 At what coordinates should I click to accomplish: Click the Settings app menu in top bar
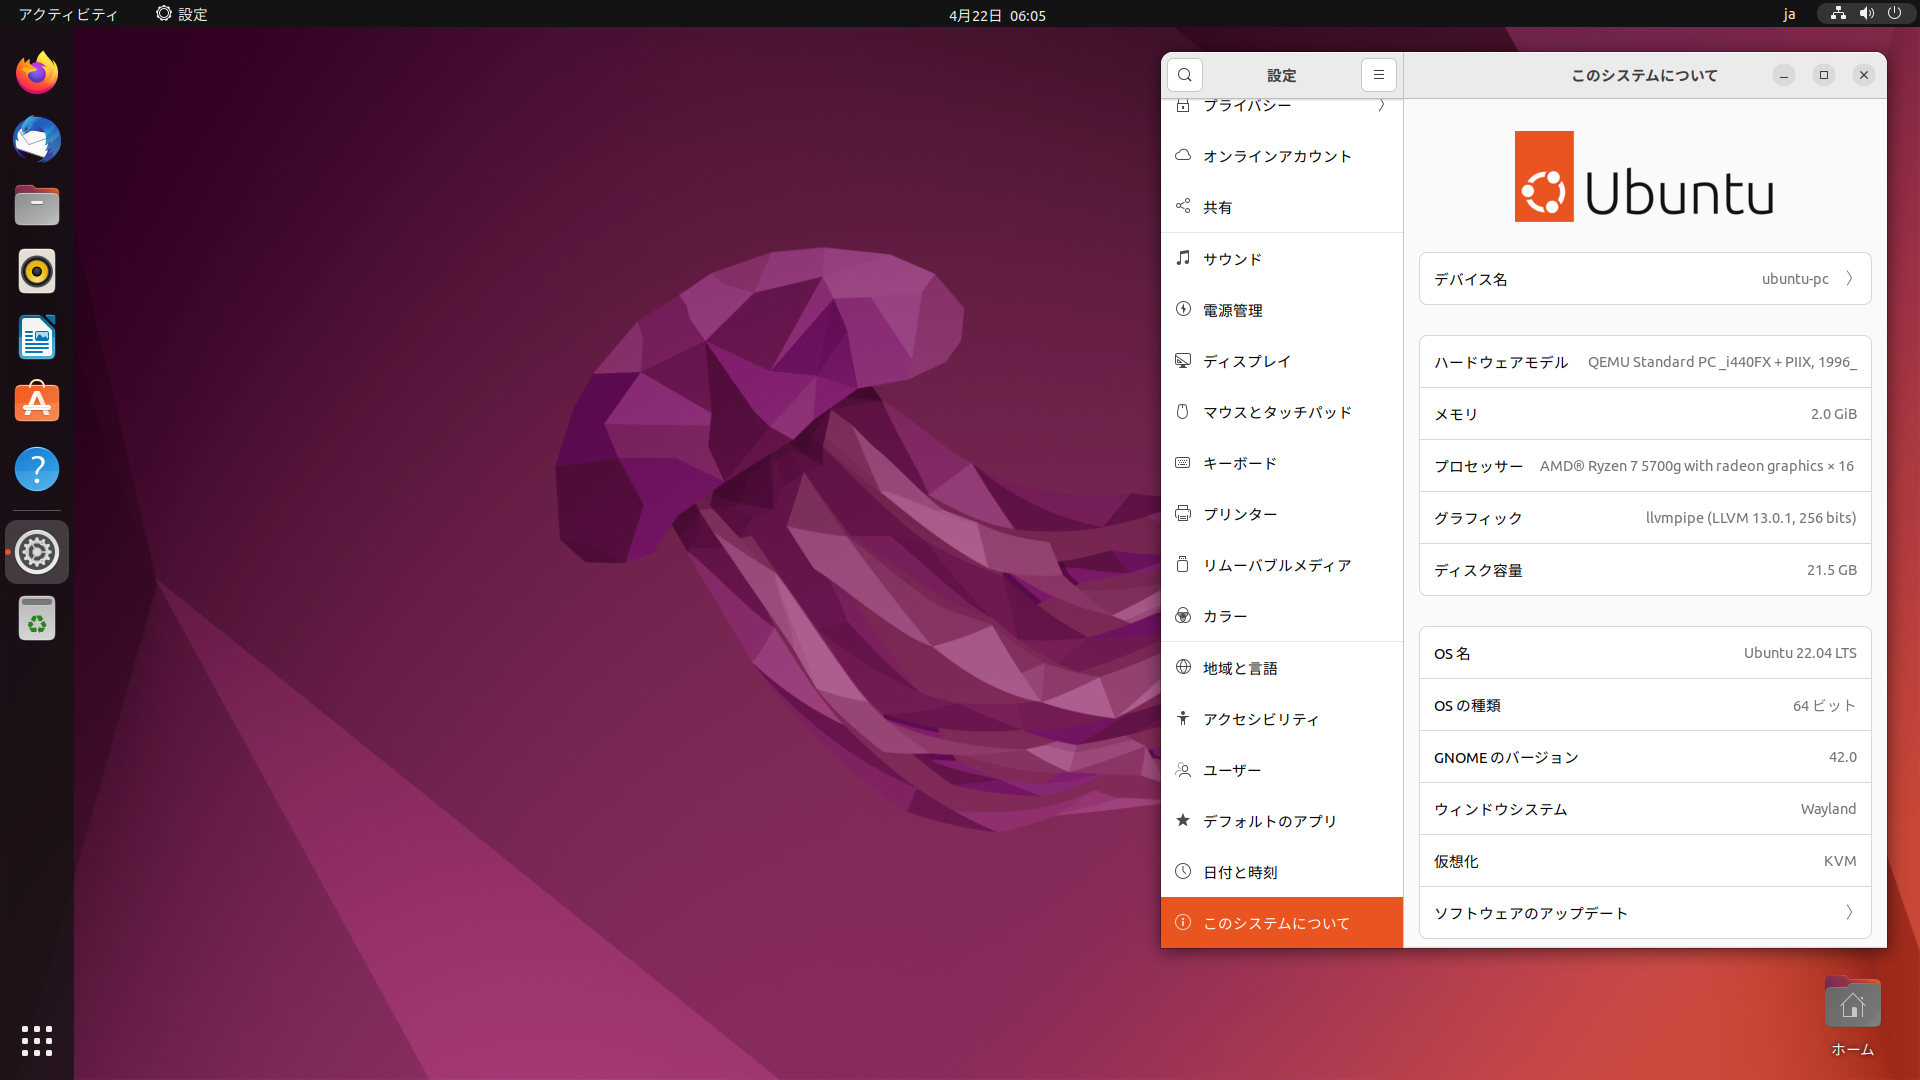pos(182,14)
